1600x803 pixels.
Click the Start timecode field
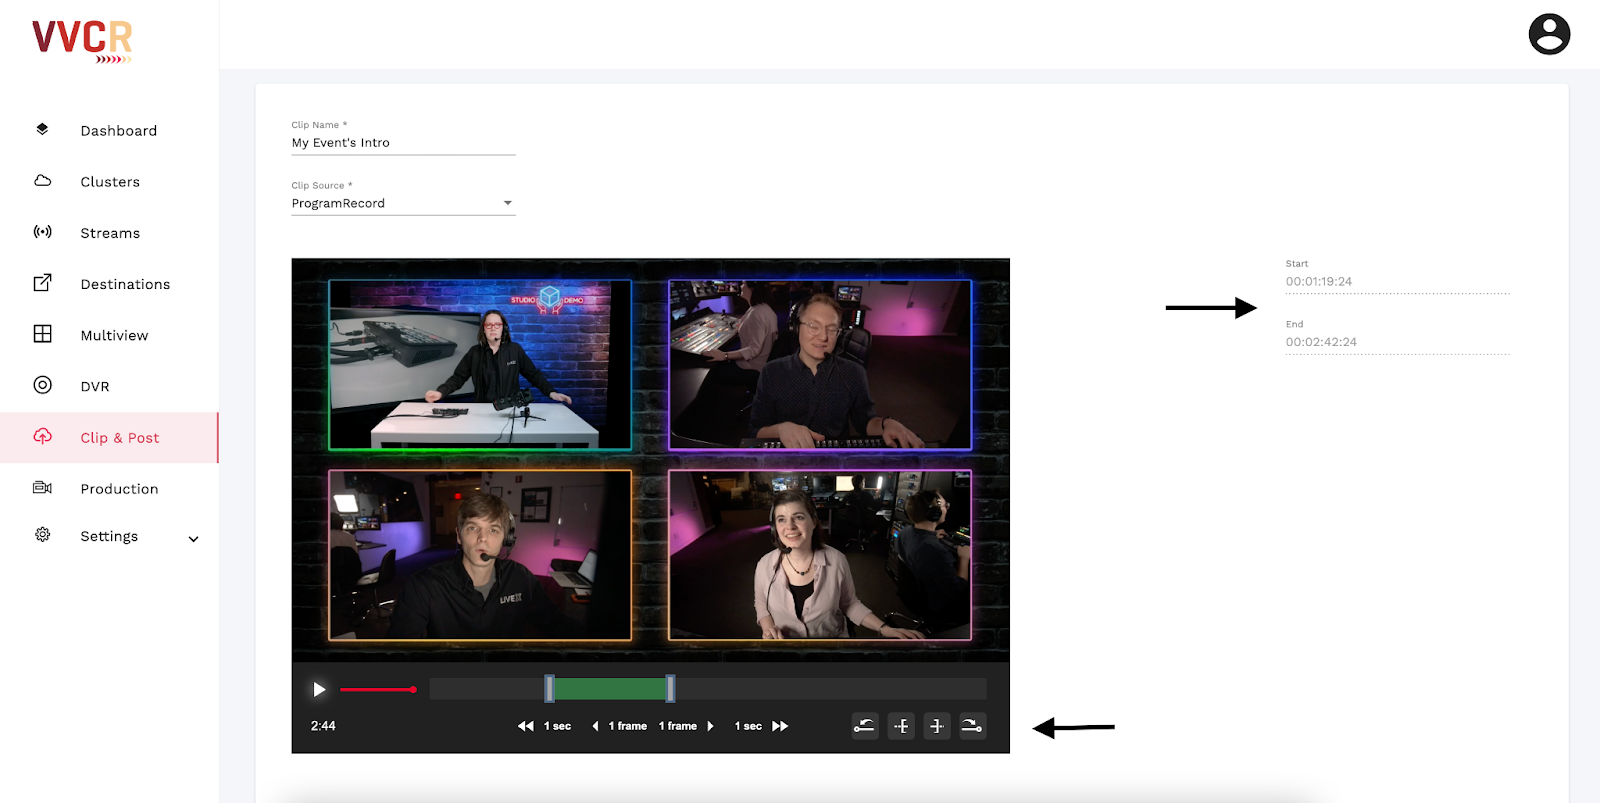[1397, 282]
